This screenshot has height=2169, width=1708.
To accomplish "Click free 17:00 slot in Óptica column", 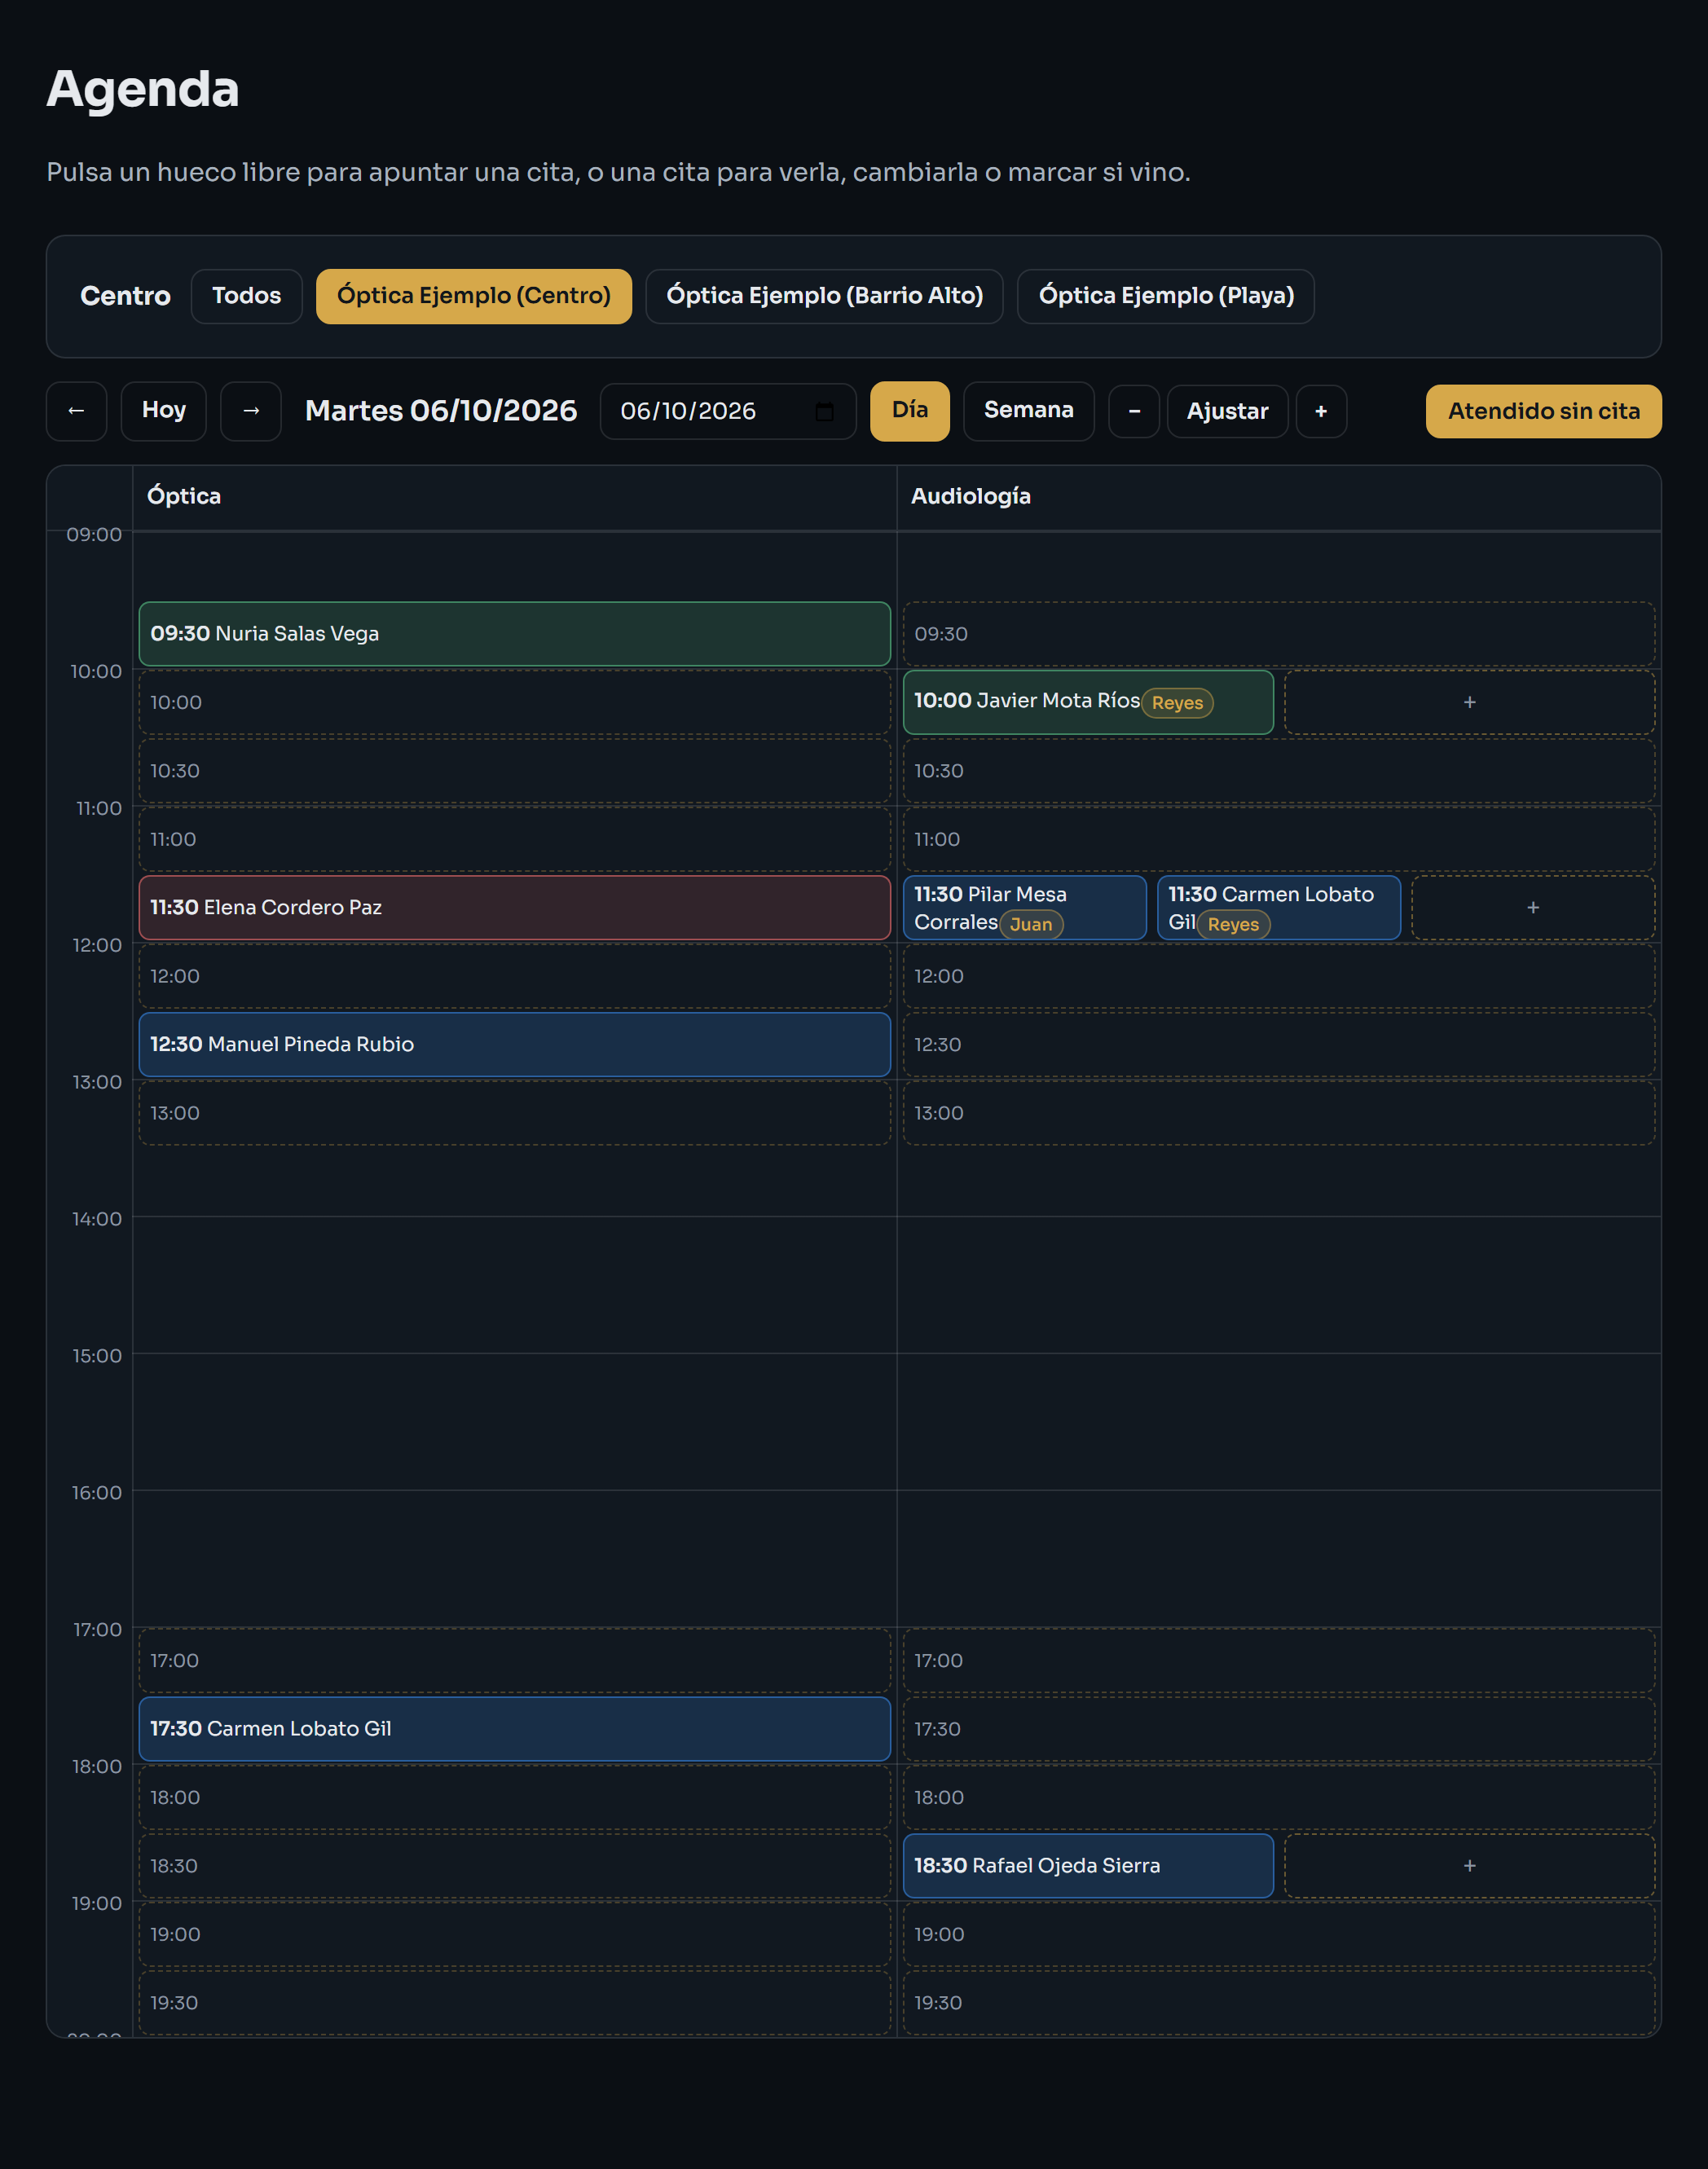I will click(514, 1660).
